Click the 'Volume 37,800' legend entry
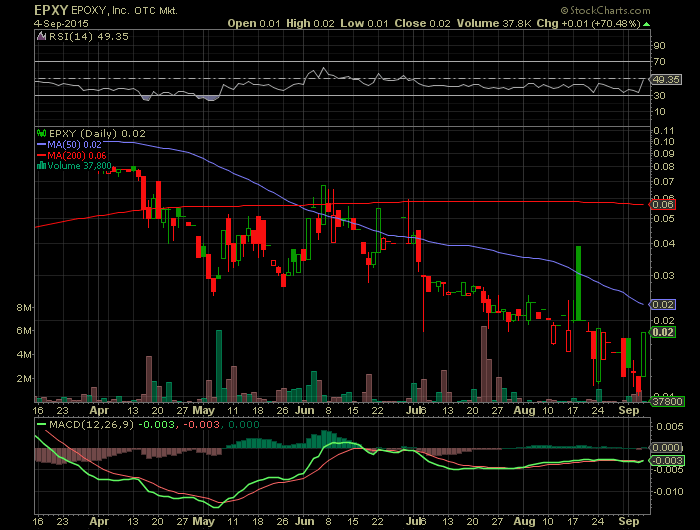Screen dimensions: 700x530 pyautogui.click(x=79, y=166)
